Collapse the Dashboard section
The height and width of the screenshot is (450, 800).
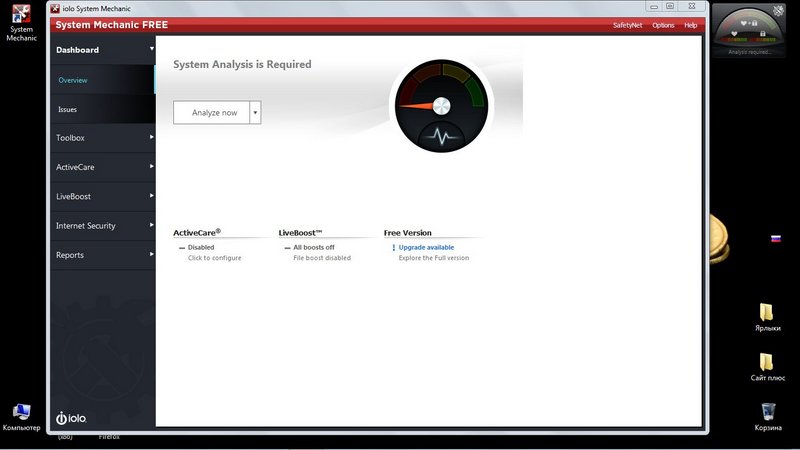click(x=103, y=50)
